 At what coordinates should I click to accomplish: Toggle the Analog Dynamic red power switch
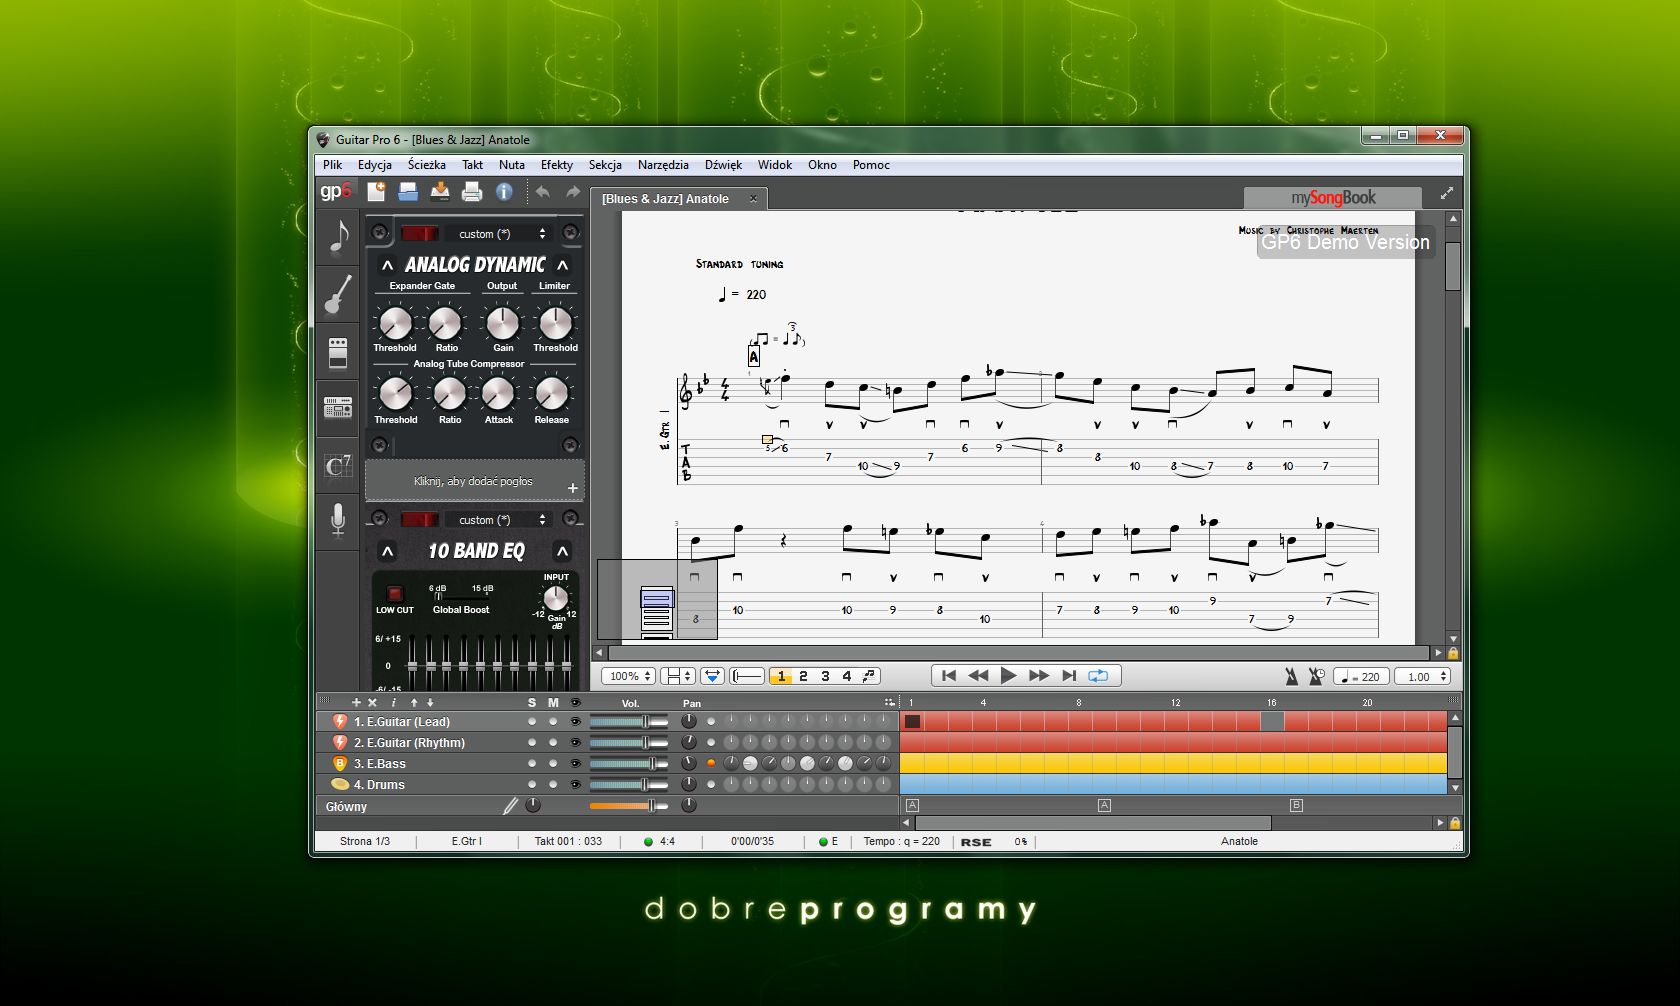[x=419, y=233]
